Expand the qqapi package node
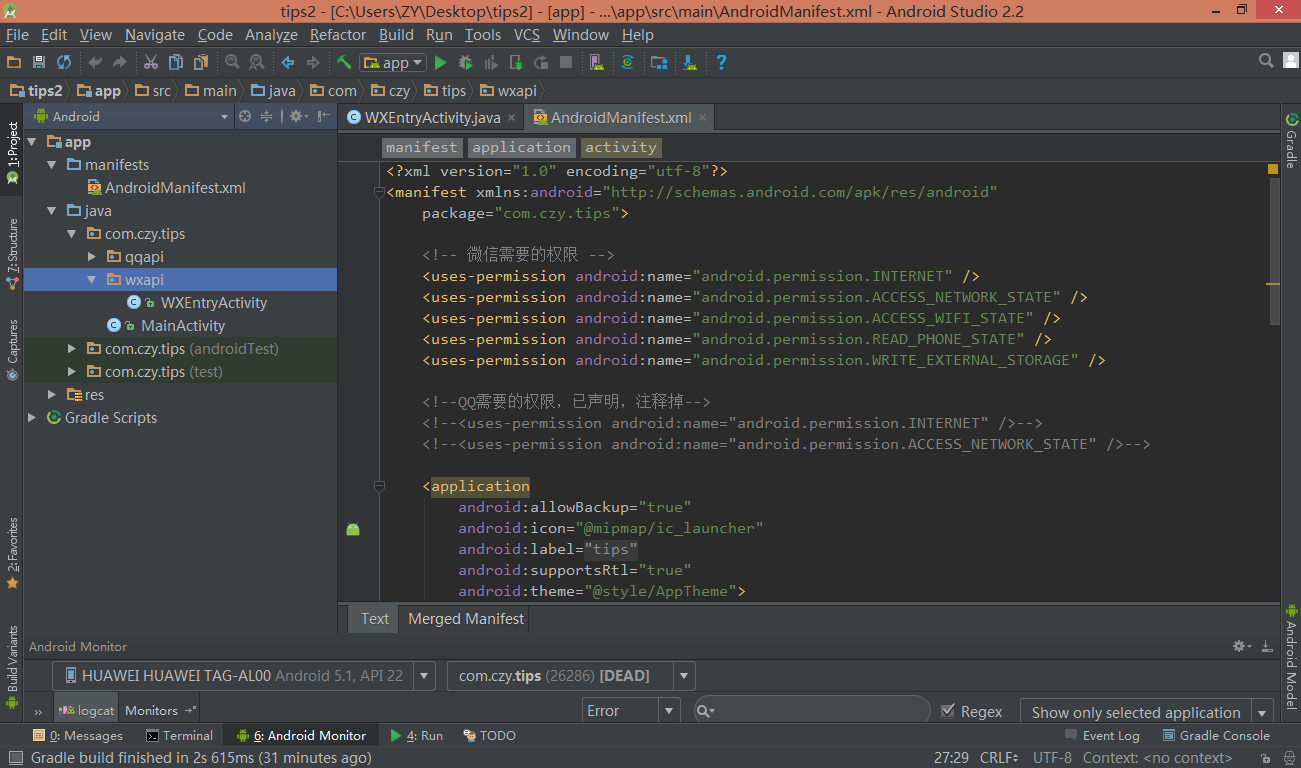The width and height of the screenshot is (1301, 768). pos(92,257)
